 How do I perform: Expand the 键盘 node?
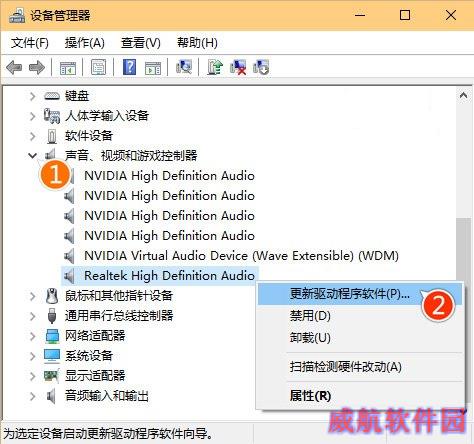(x=32, y=96)
